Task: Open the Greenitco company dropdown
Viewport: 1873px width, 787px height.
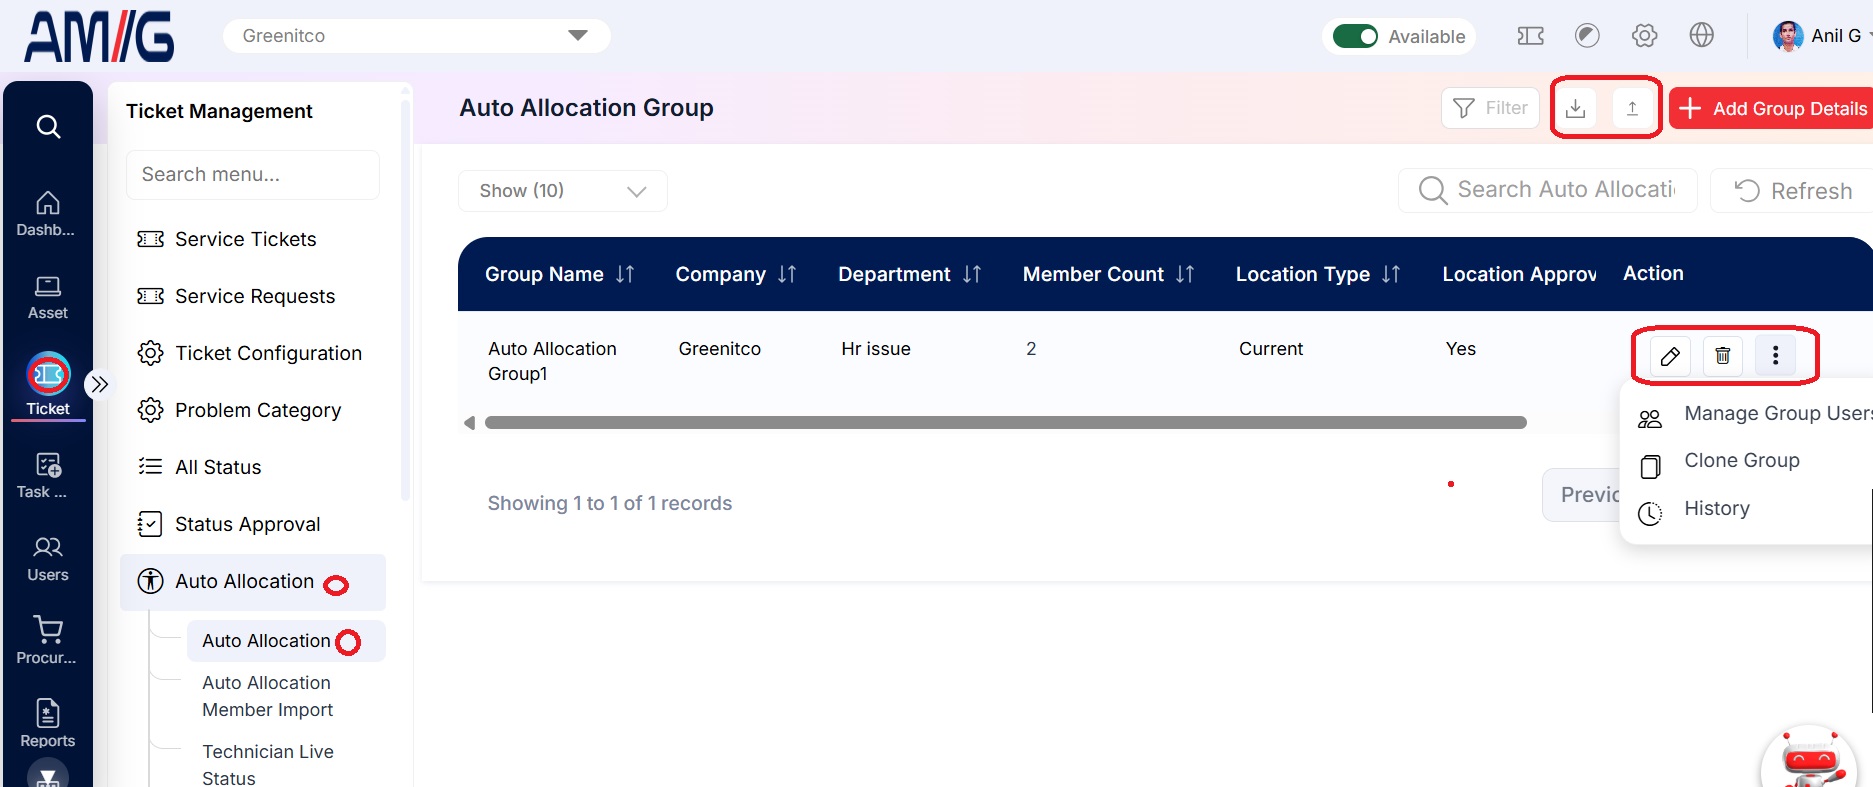Action: click(416, 36)
